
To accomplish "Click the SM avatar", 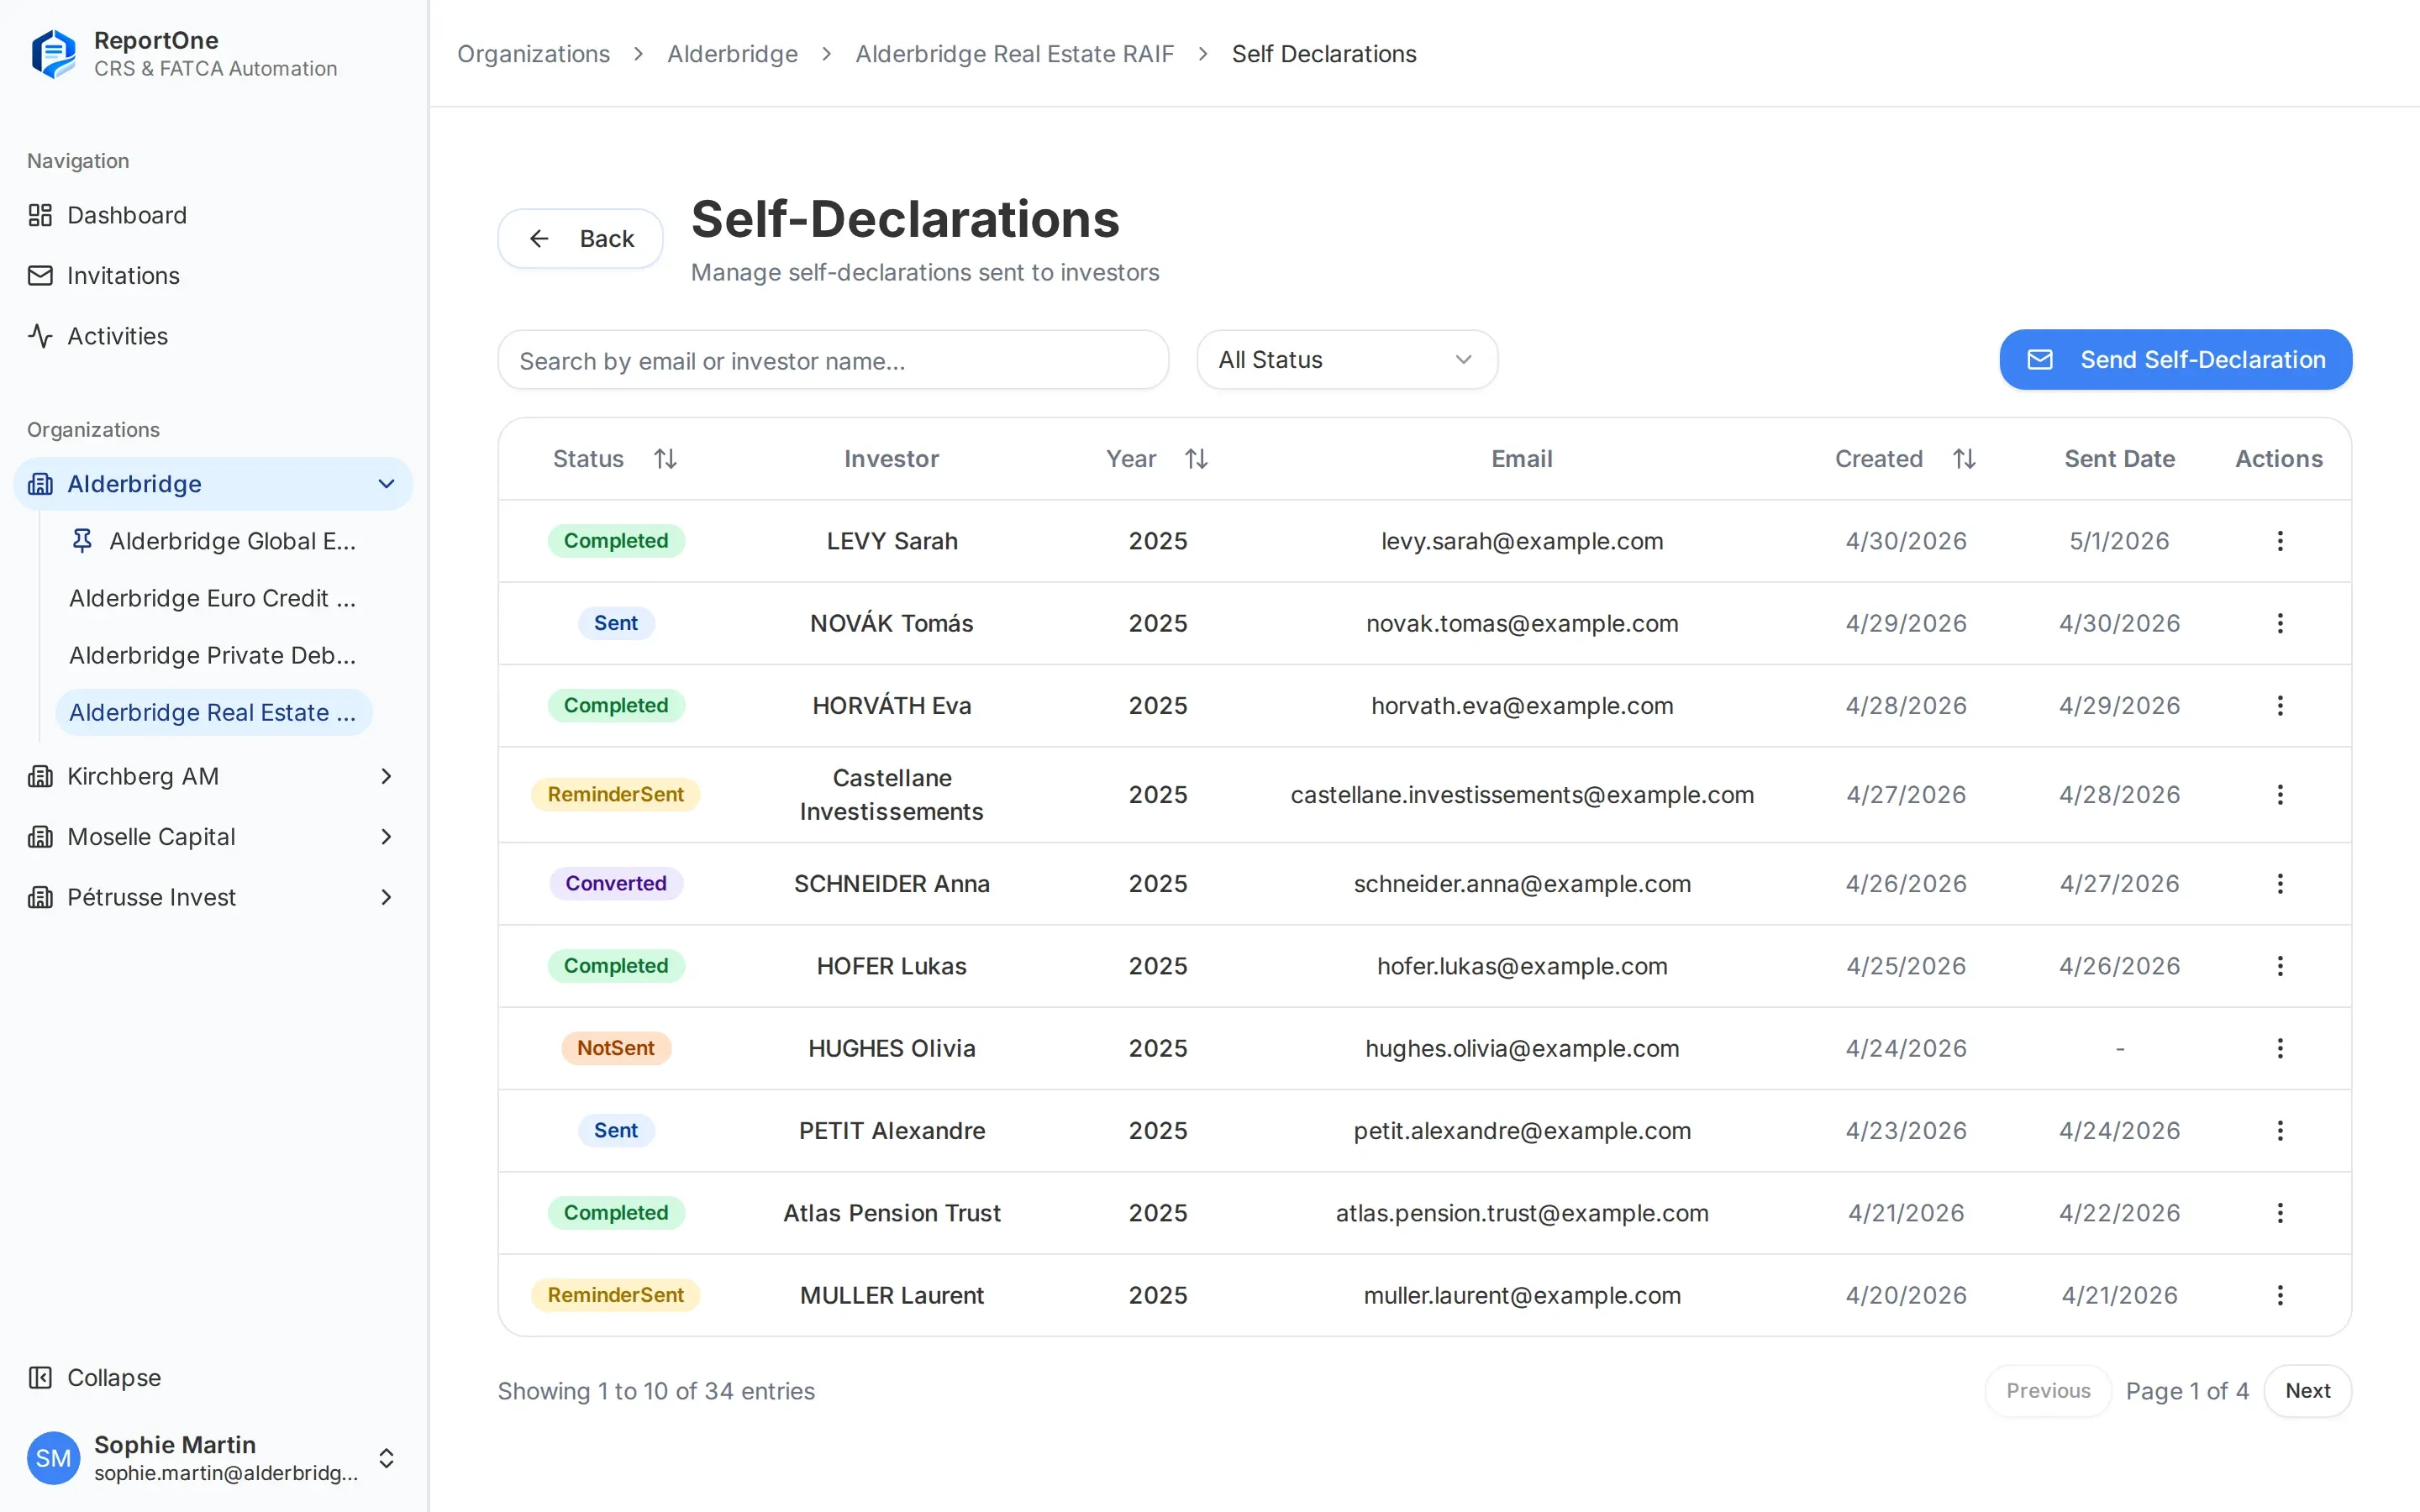I will pos(53,1458).
